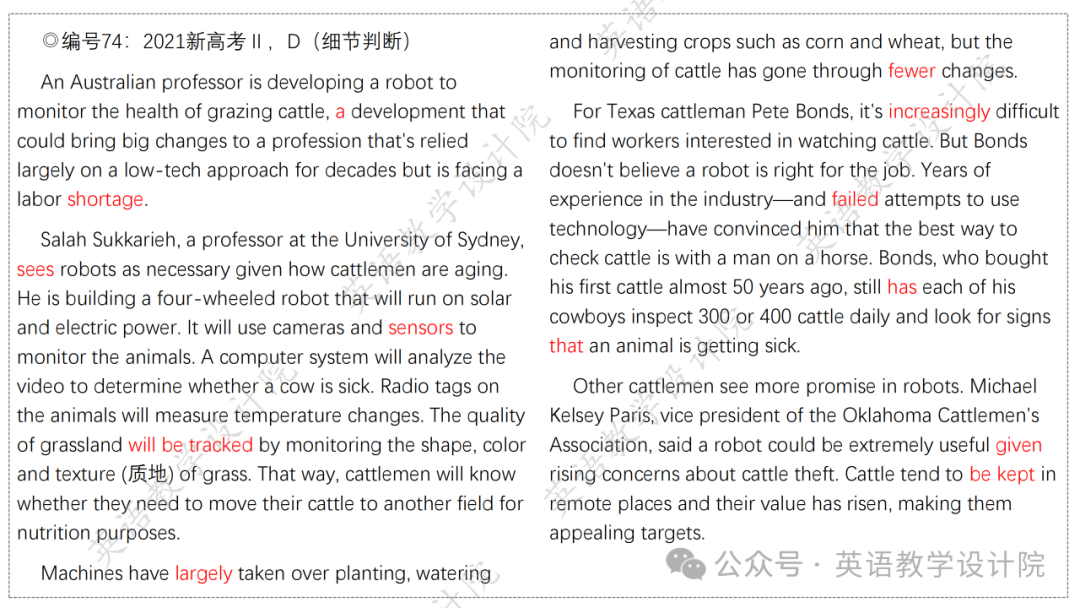Click the label 细节判断 in the title

tap(361, 41)
